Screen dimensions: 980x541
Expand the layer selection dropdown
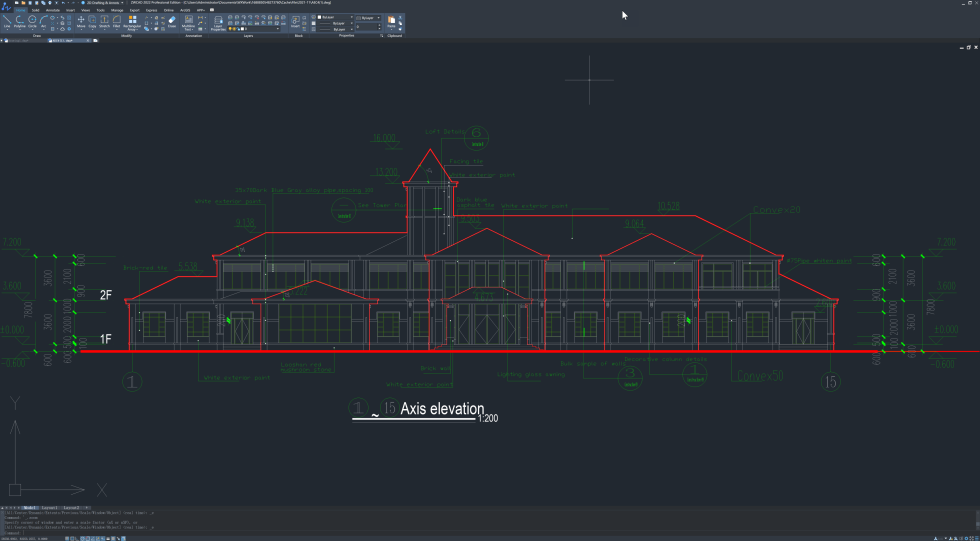pos(252,29)
